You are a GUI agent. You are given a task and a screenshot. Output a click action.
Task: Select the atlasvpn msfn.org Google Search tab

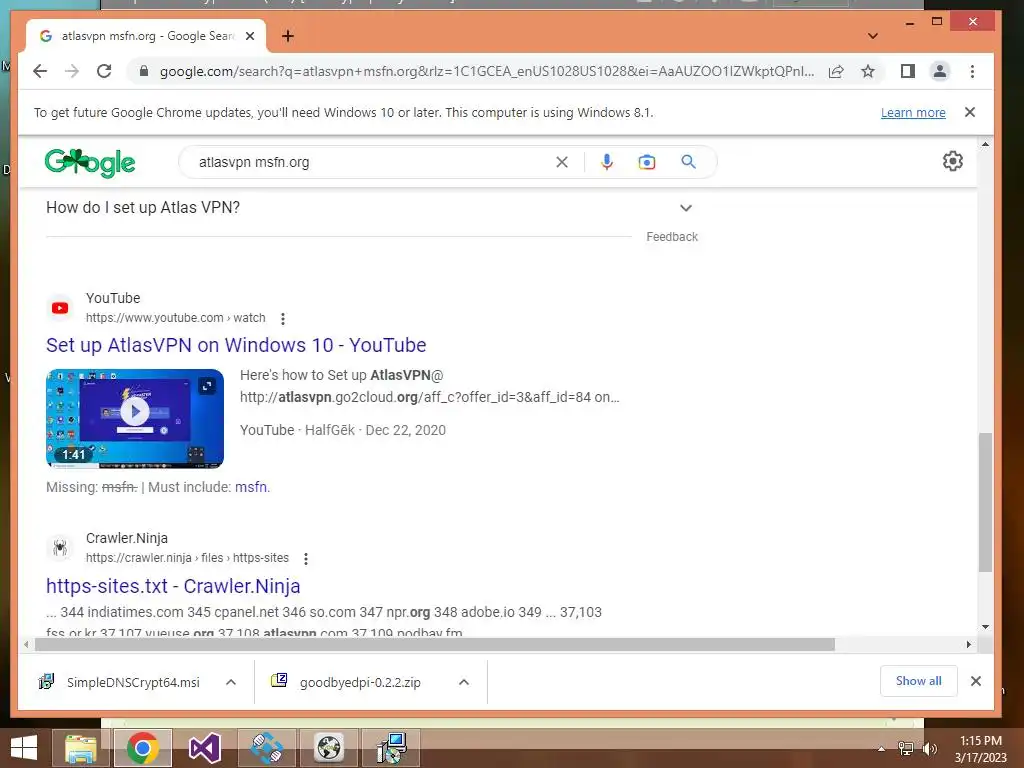146,36
